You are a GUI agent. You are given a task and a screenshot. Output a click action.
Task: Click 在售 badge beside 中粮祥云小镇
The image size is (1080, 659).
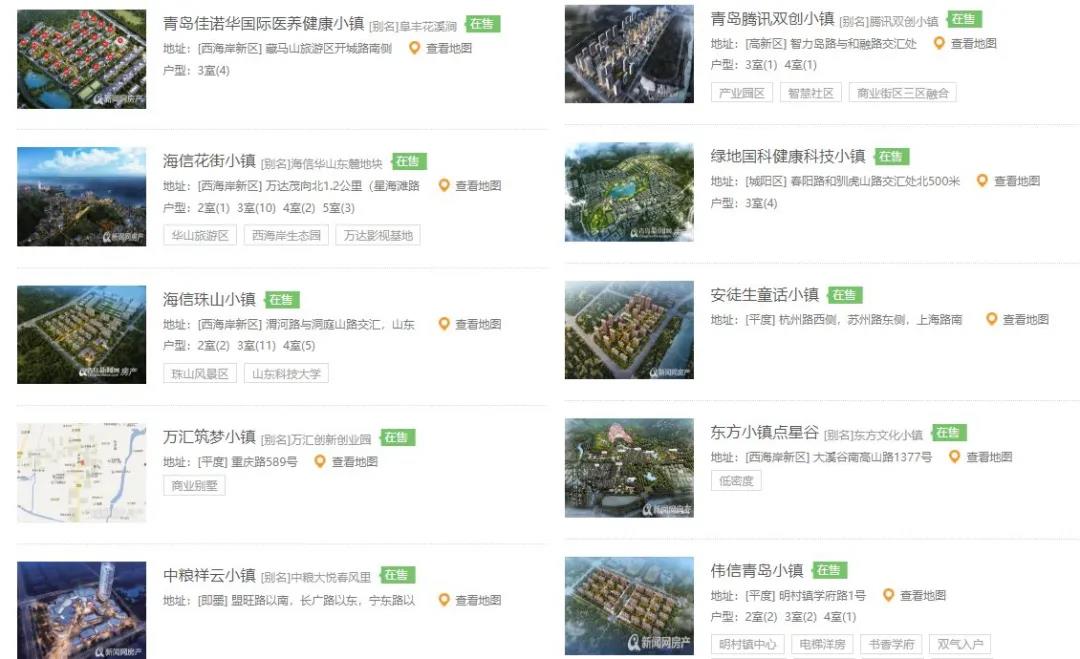[397, 575]
